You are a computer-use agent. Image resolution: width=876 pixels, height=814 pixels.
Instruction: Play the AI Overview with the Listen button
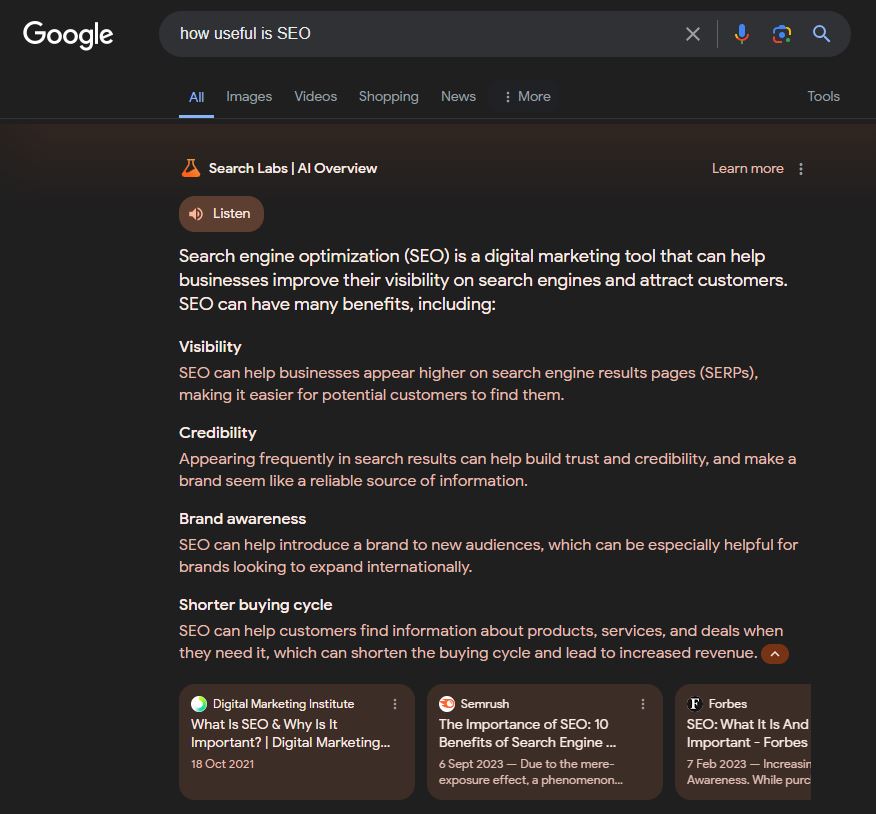point(221,213)
